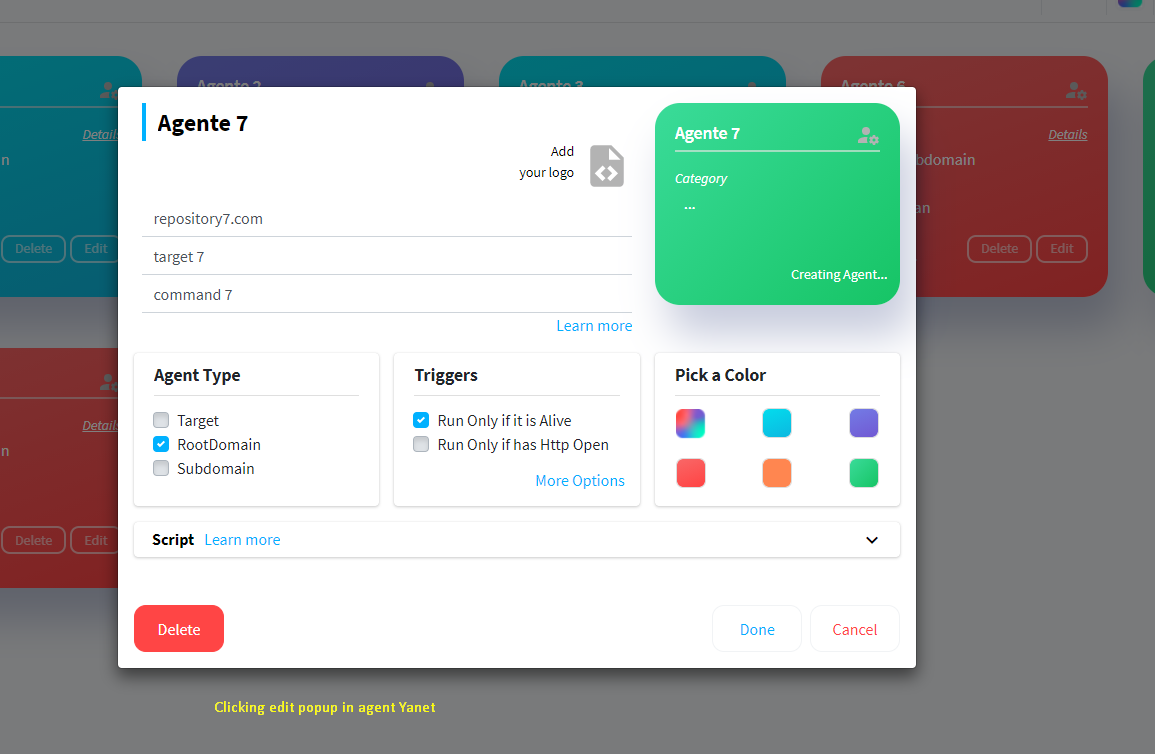
Task: Click user settings icon on Agente 7 preview card
Action: point(868,135)
